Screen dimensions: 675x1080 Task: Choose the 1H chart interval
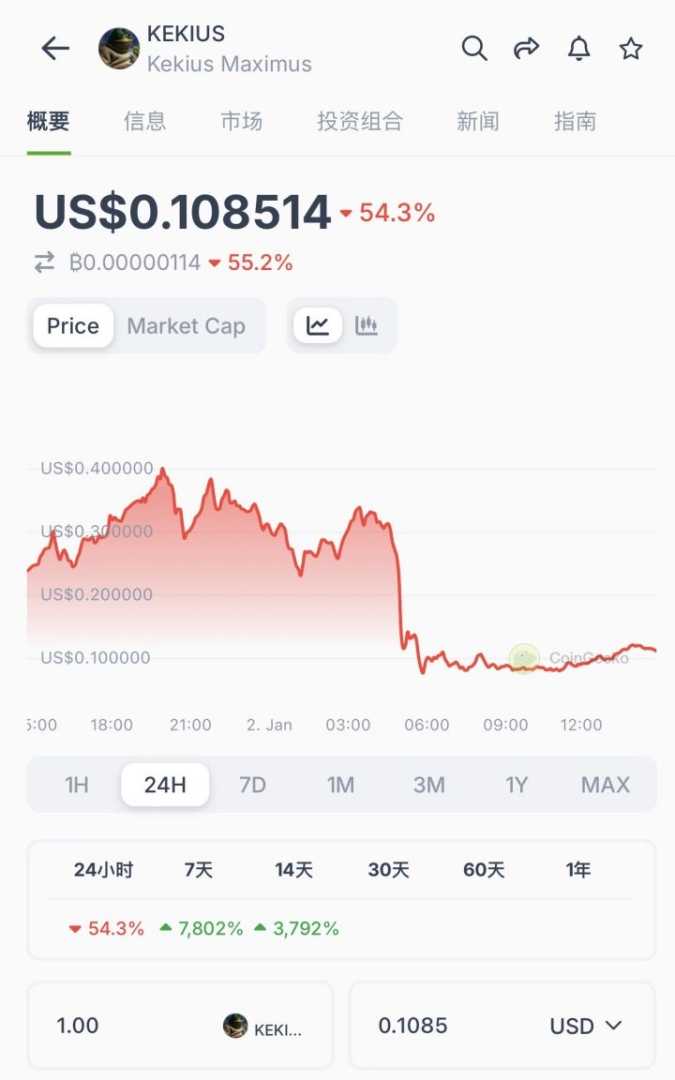[x=77, y=785]
